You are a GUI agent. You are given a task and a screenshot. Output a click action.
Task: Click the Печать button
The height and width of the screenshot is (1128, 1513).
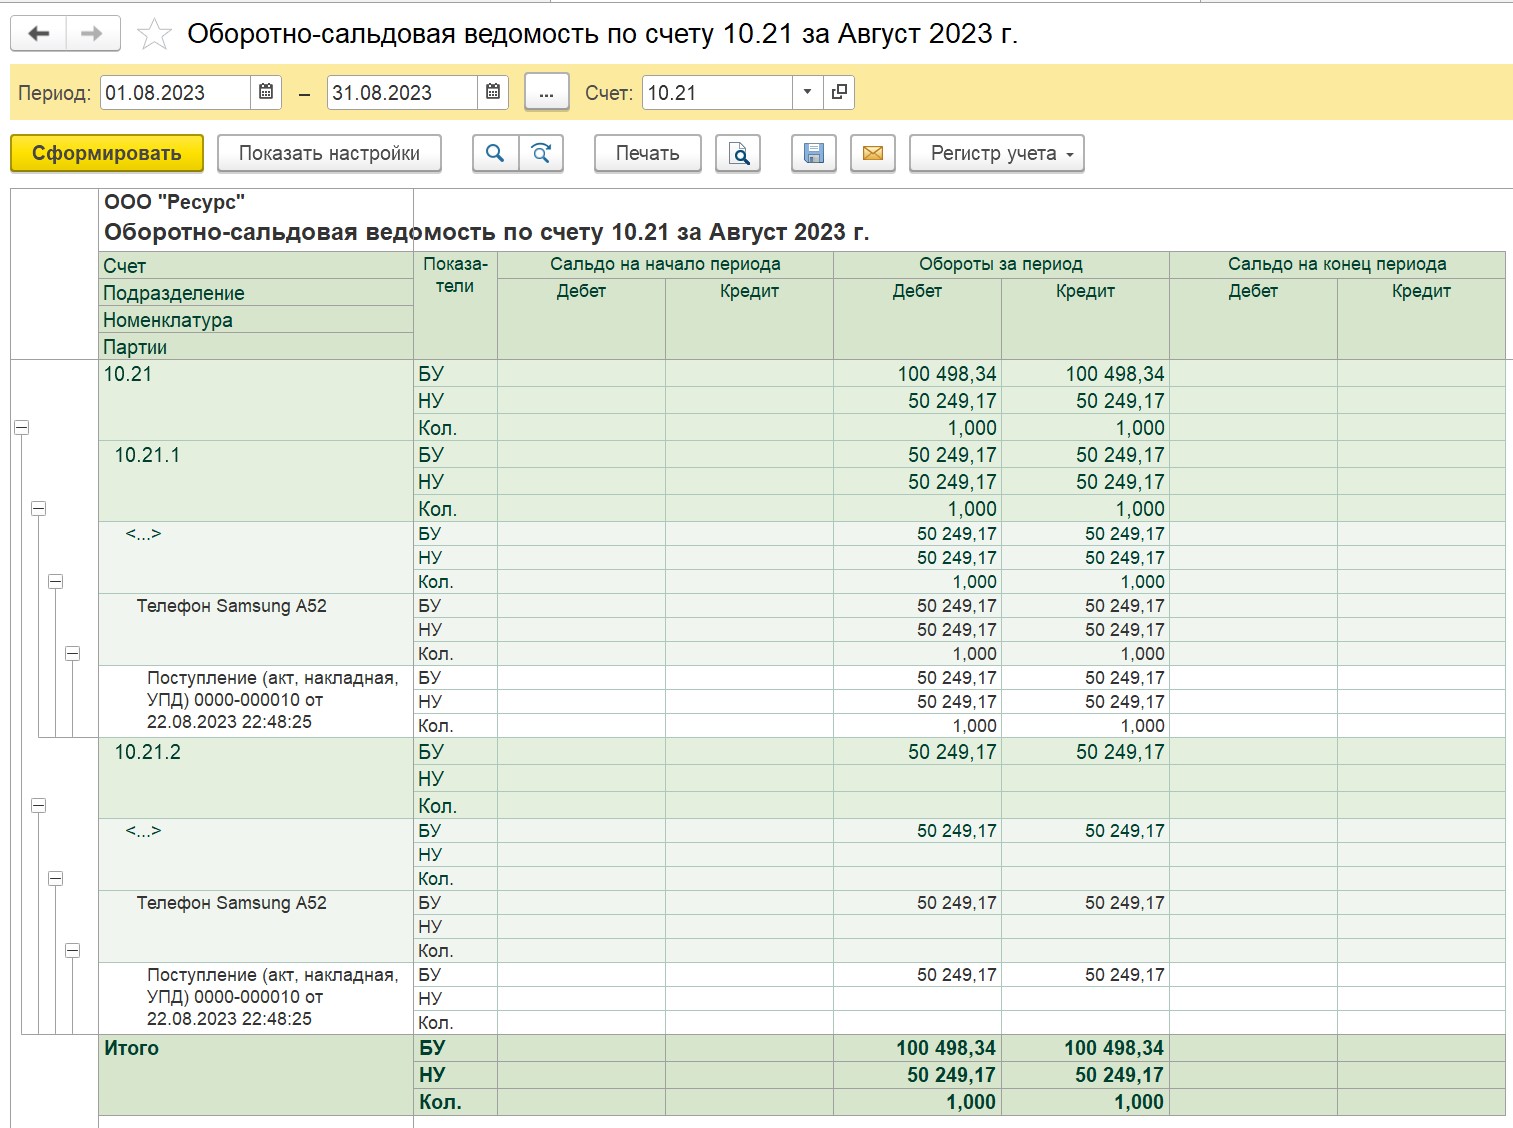coord(647,153)
